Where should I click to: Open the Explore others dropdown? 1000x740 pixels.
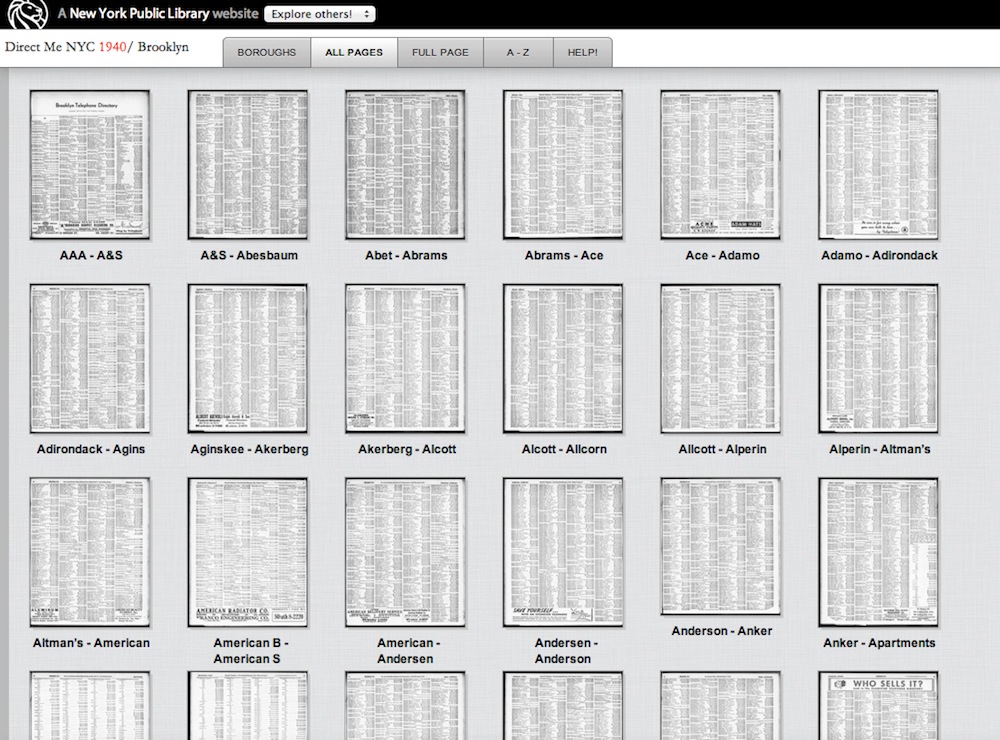coord(320,14)
